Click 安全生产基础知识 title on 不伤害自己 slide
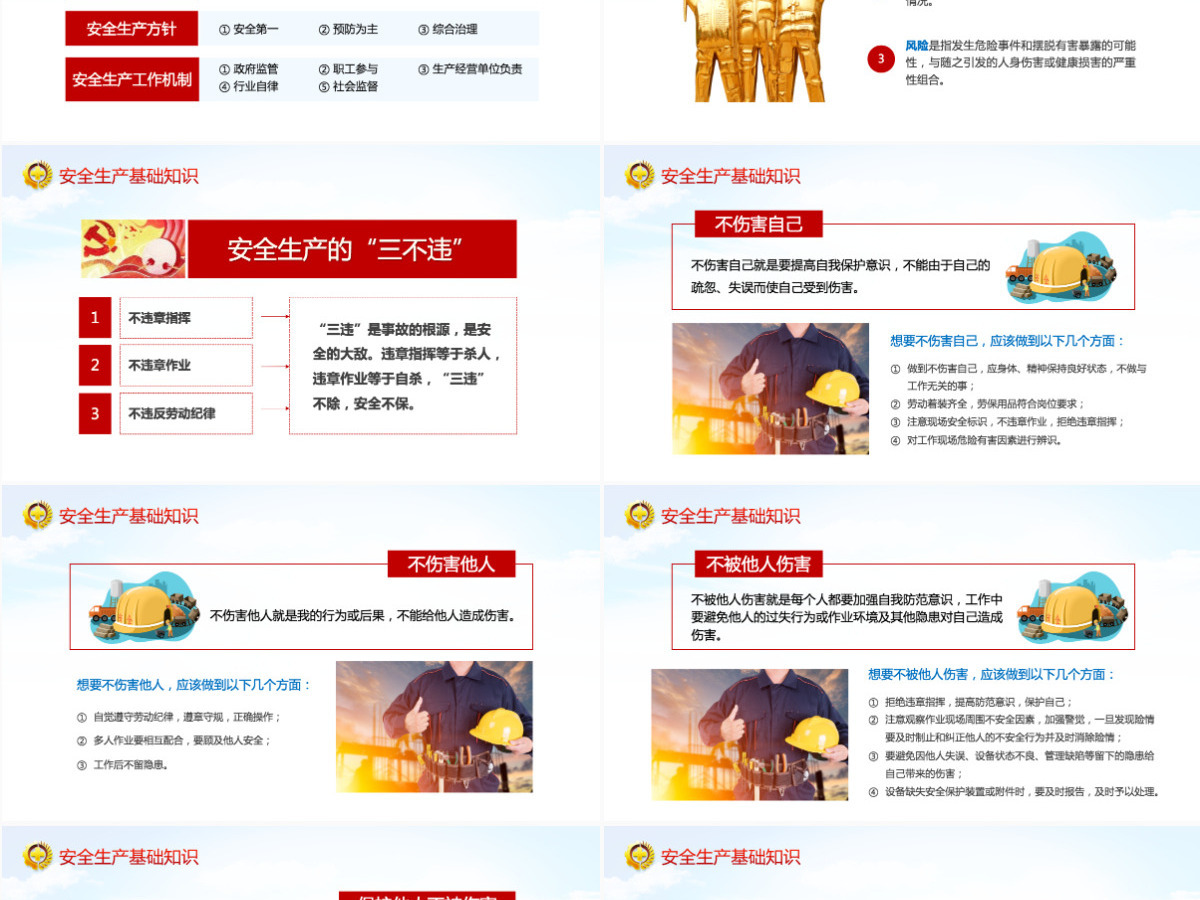 (730, 176)
